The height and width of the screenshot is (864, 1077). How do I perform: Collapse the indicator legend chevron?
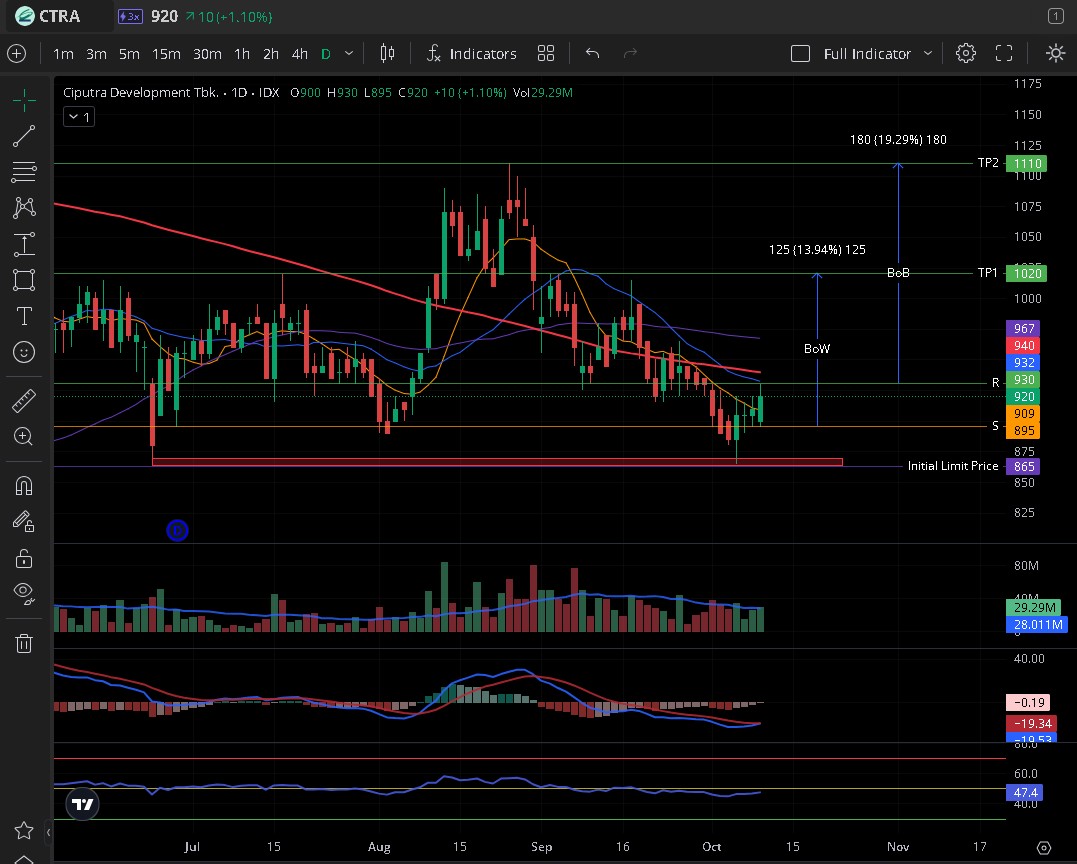pos(77,117)
